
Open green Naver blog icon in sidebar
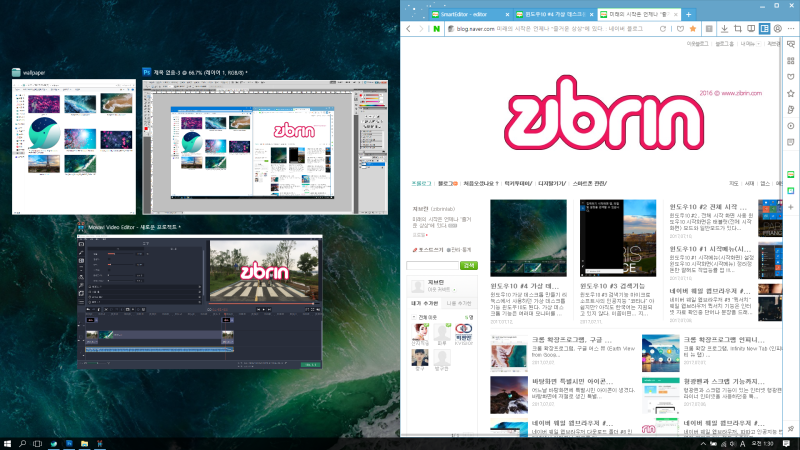(791, 174)
